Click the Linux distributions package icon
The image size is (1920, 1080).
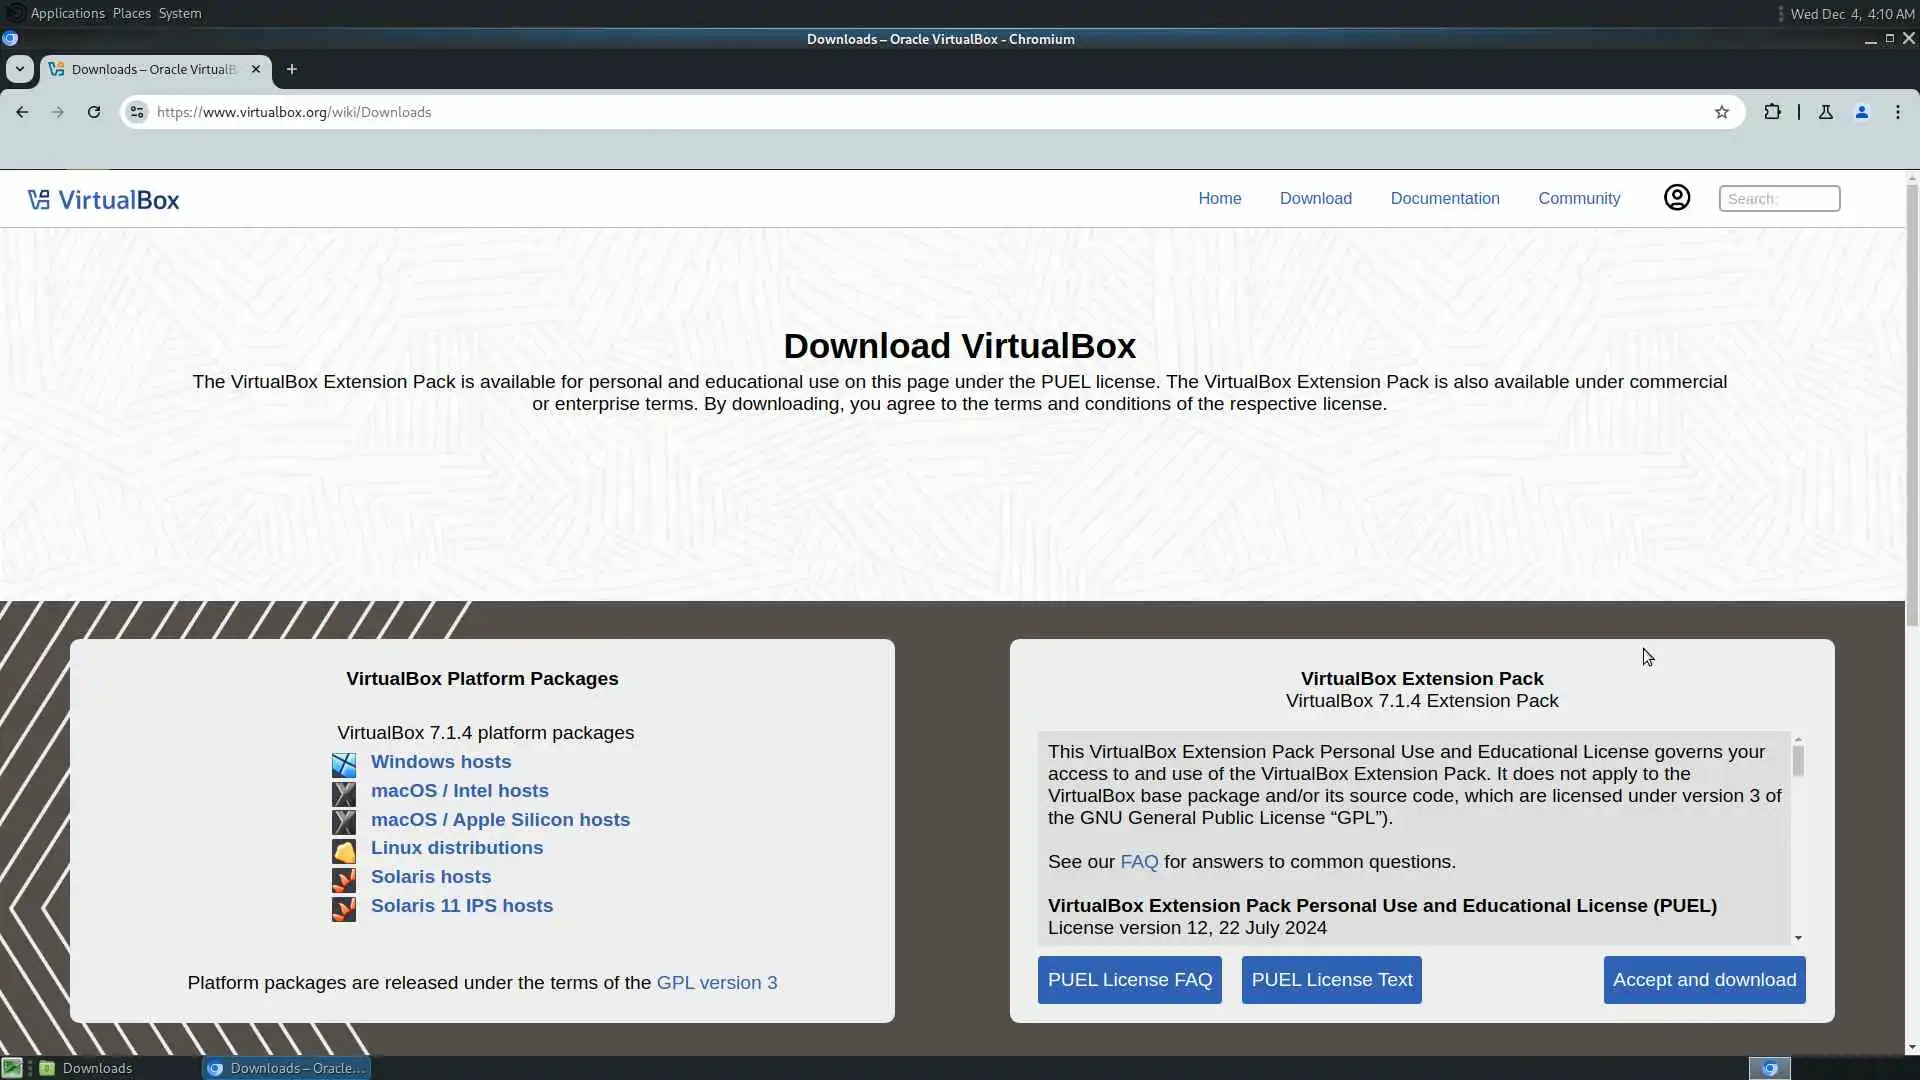click(343, 851)
